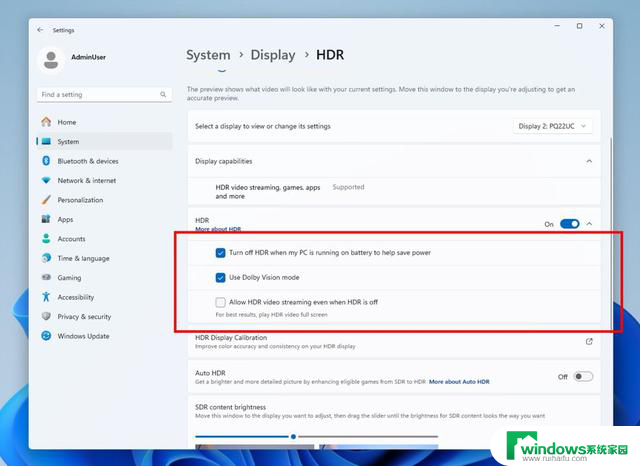Click the Apps icon in sidebar
640x466 pixels.
click(x=46, y=219)
